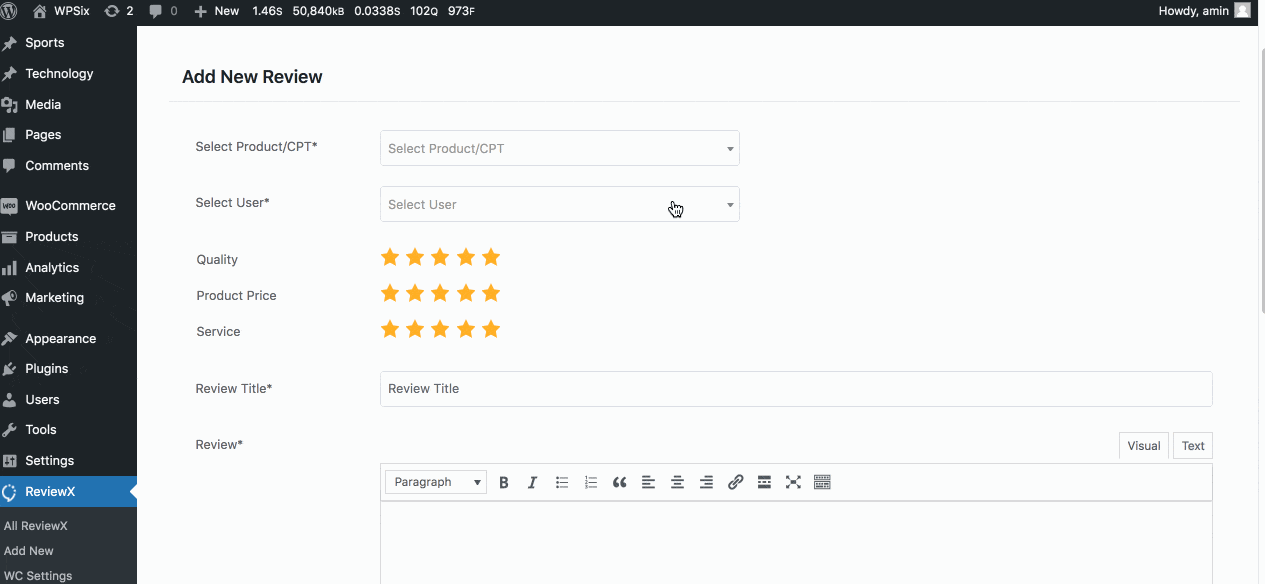Set Quality rating to five stars

(x=491, y=258)
